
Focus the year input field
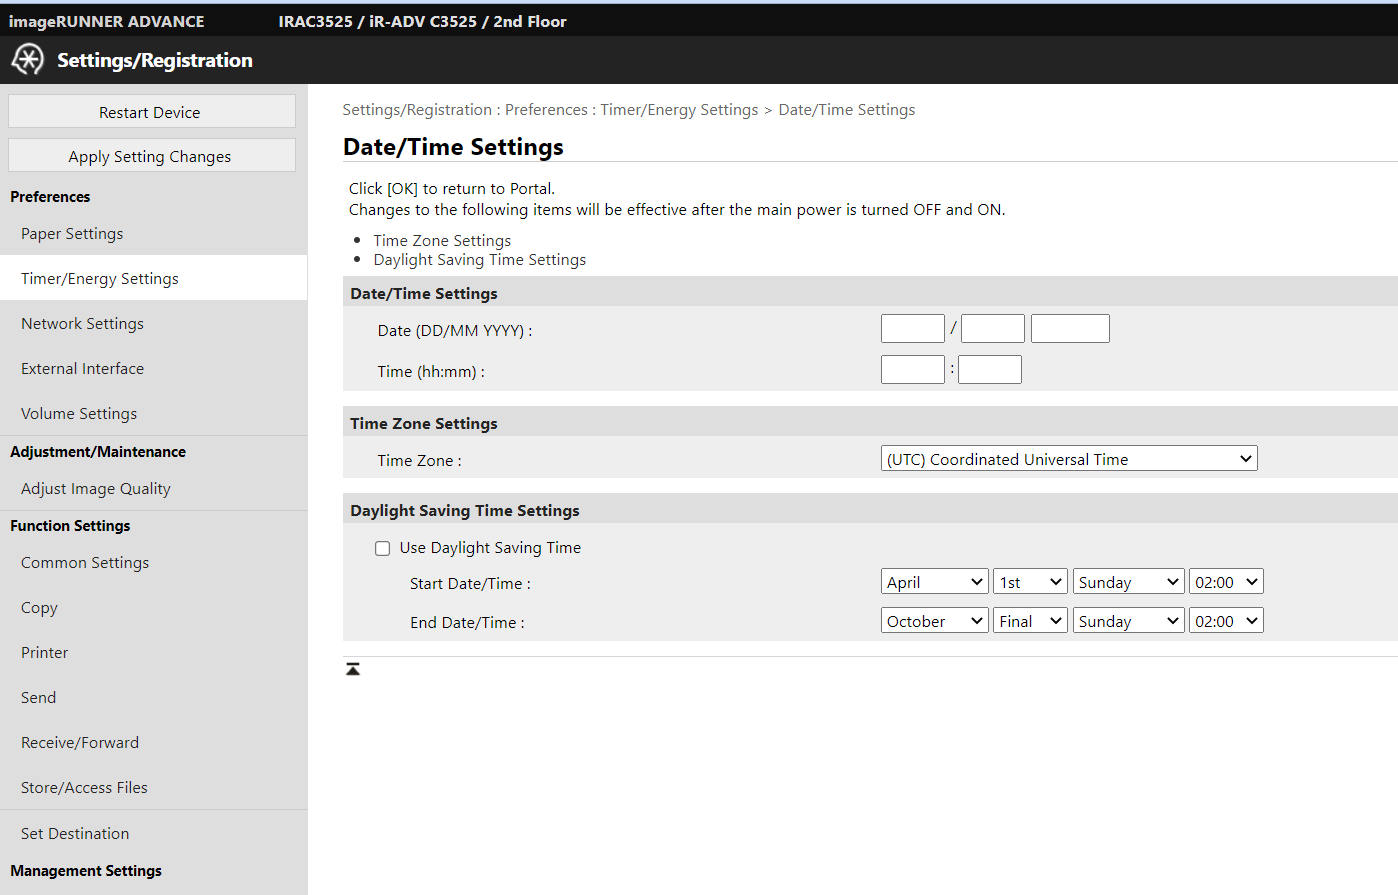point(1069,329)
